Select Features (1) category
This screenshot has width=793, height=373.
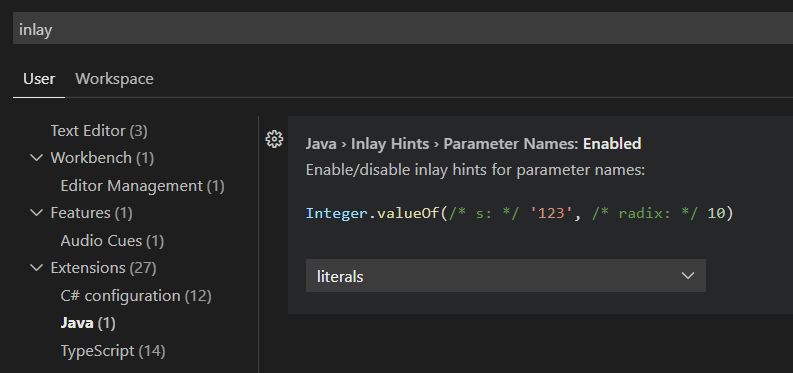(92, 213)
